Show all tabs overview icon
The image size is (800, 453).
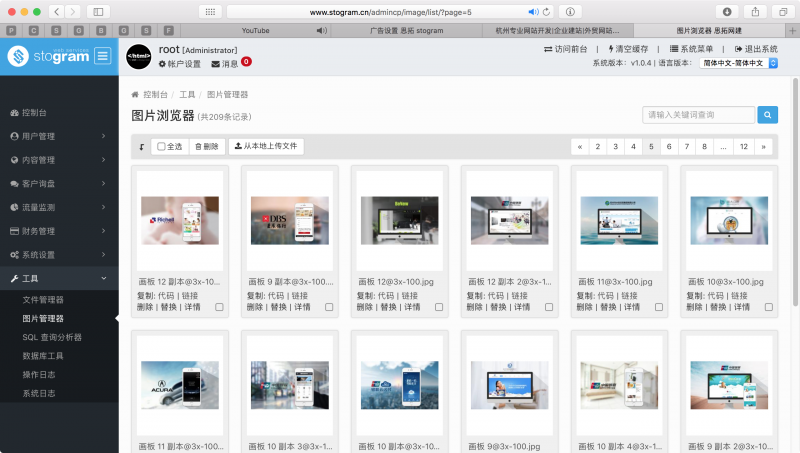(x=783, y=12)
